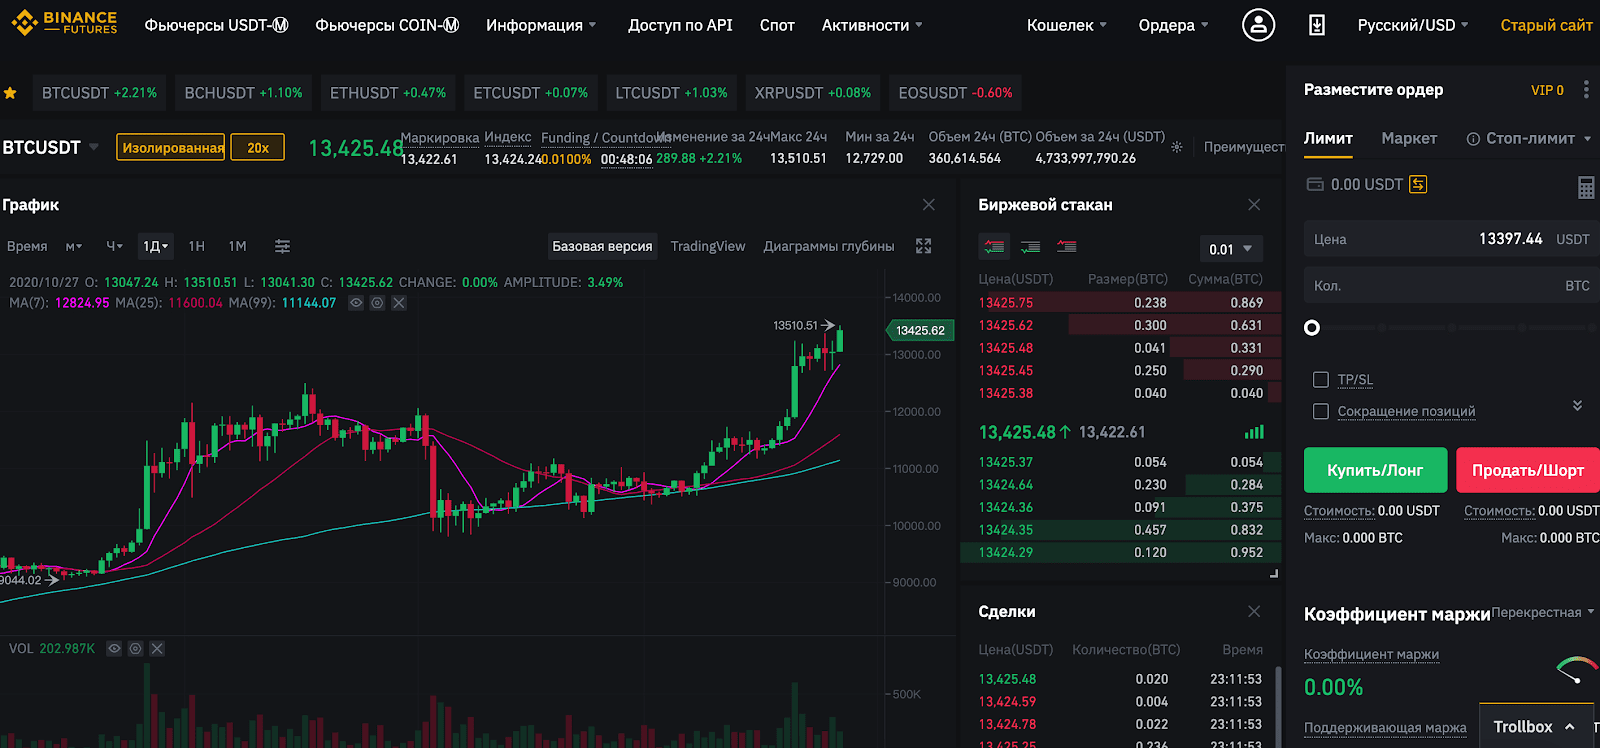1600x748 pixels.
Task: Open VOL indicator settings gear icon
Action: coord(136,649)
